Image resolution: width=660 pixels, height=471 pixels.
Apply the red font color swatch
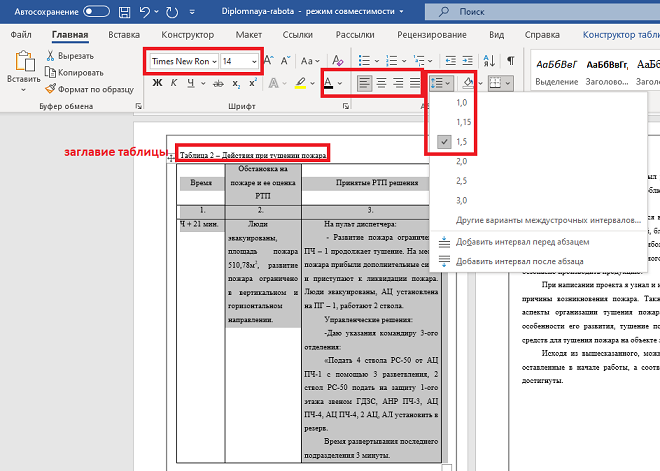pyautogui.click(x=329, y=83)
